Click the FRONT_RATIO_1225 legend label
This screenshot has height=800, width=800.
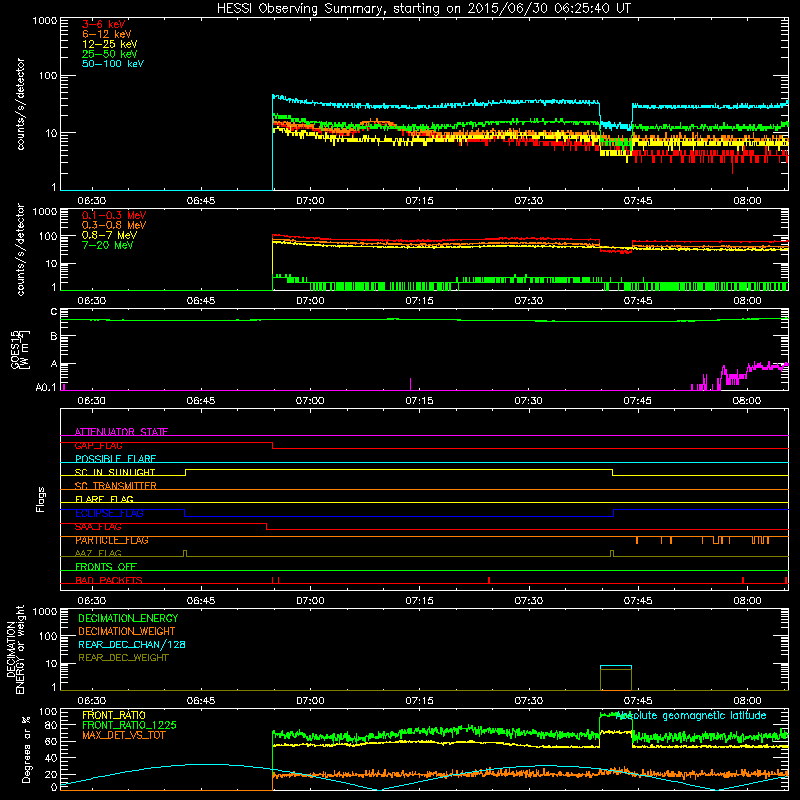(x=129, y=725)
